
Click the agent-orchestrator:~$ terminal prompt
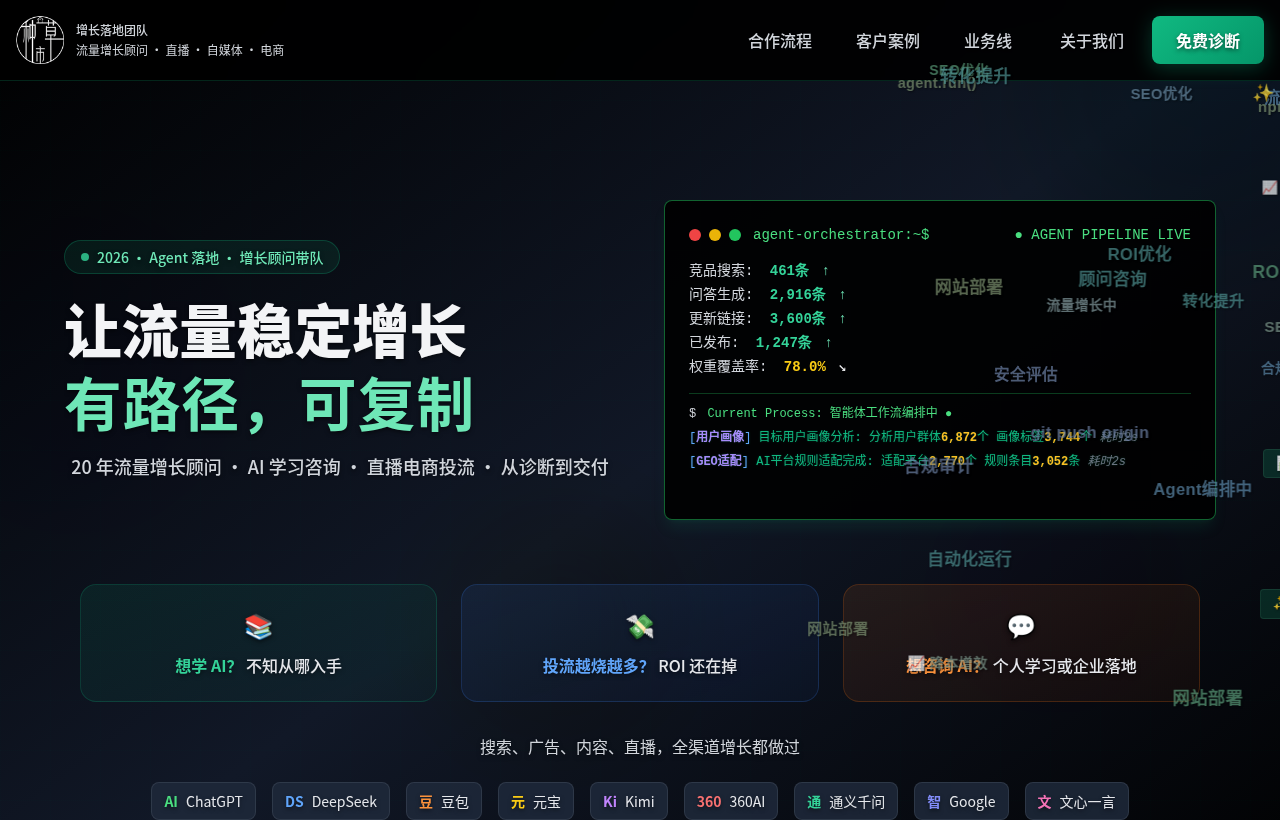pos(841,235)
